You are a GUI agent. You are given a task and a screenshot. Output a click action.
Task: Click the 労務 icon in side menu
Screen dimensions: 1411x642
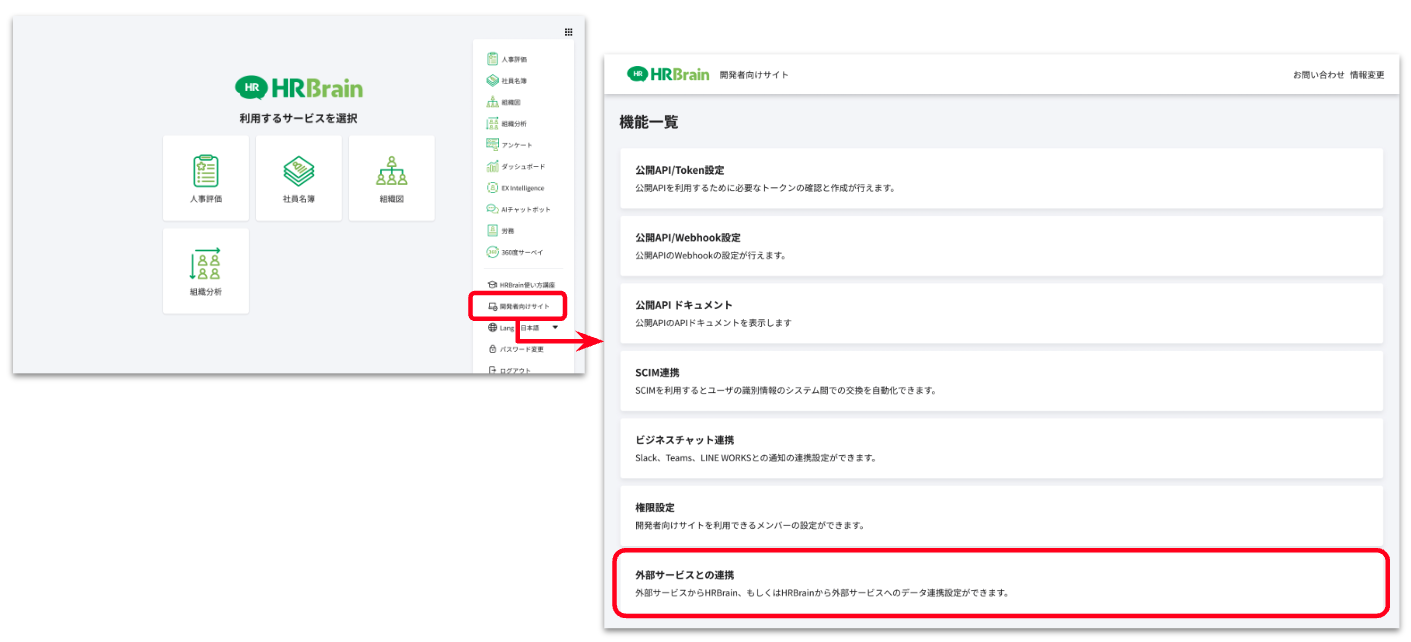[x=492, y=231]
